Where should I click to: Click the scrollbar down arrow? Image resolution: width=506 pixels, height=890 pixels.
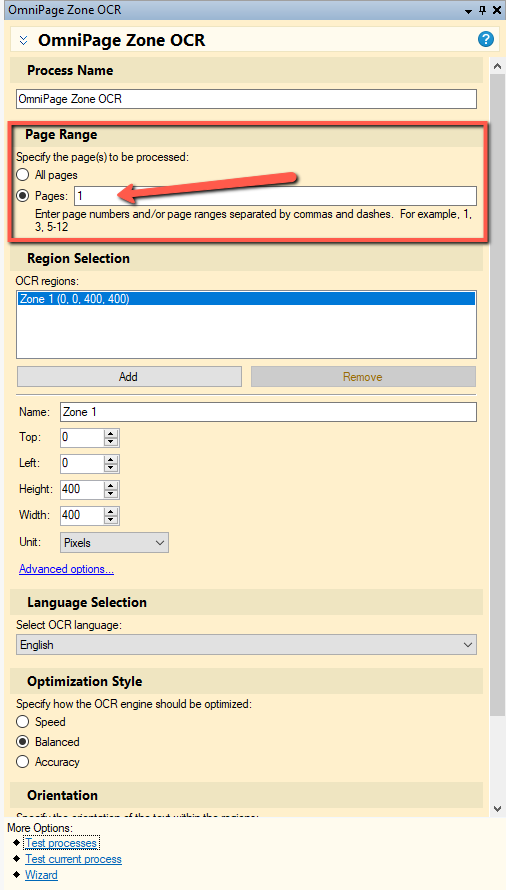click(497, 809)
